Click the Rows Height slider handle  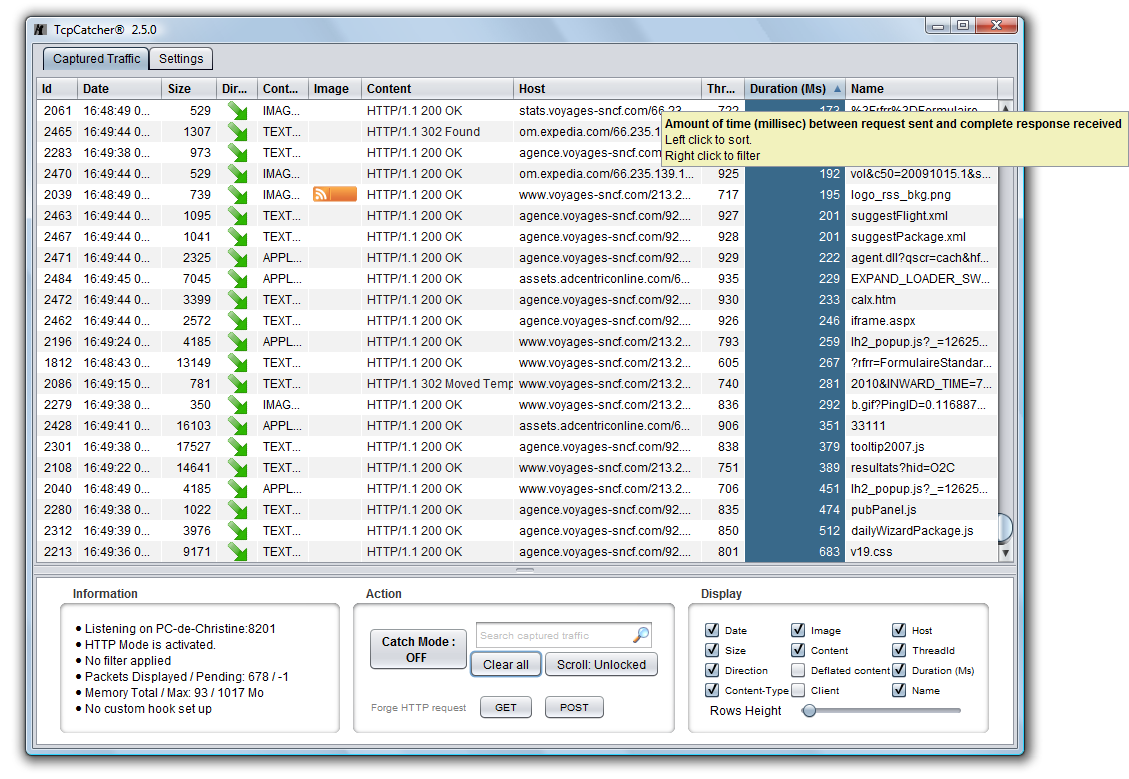pos(809,710)
